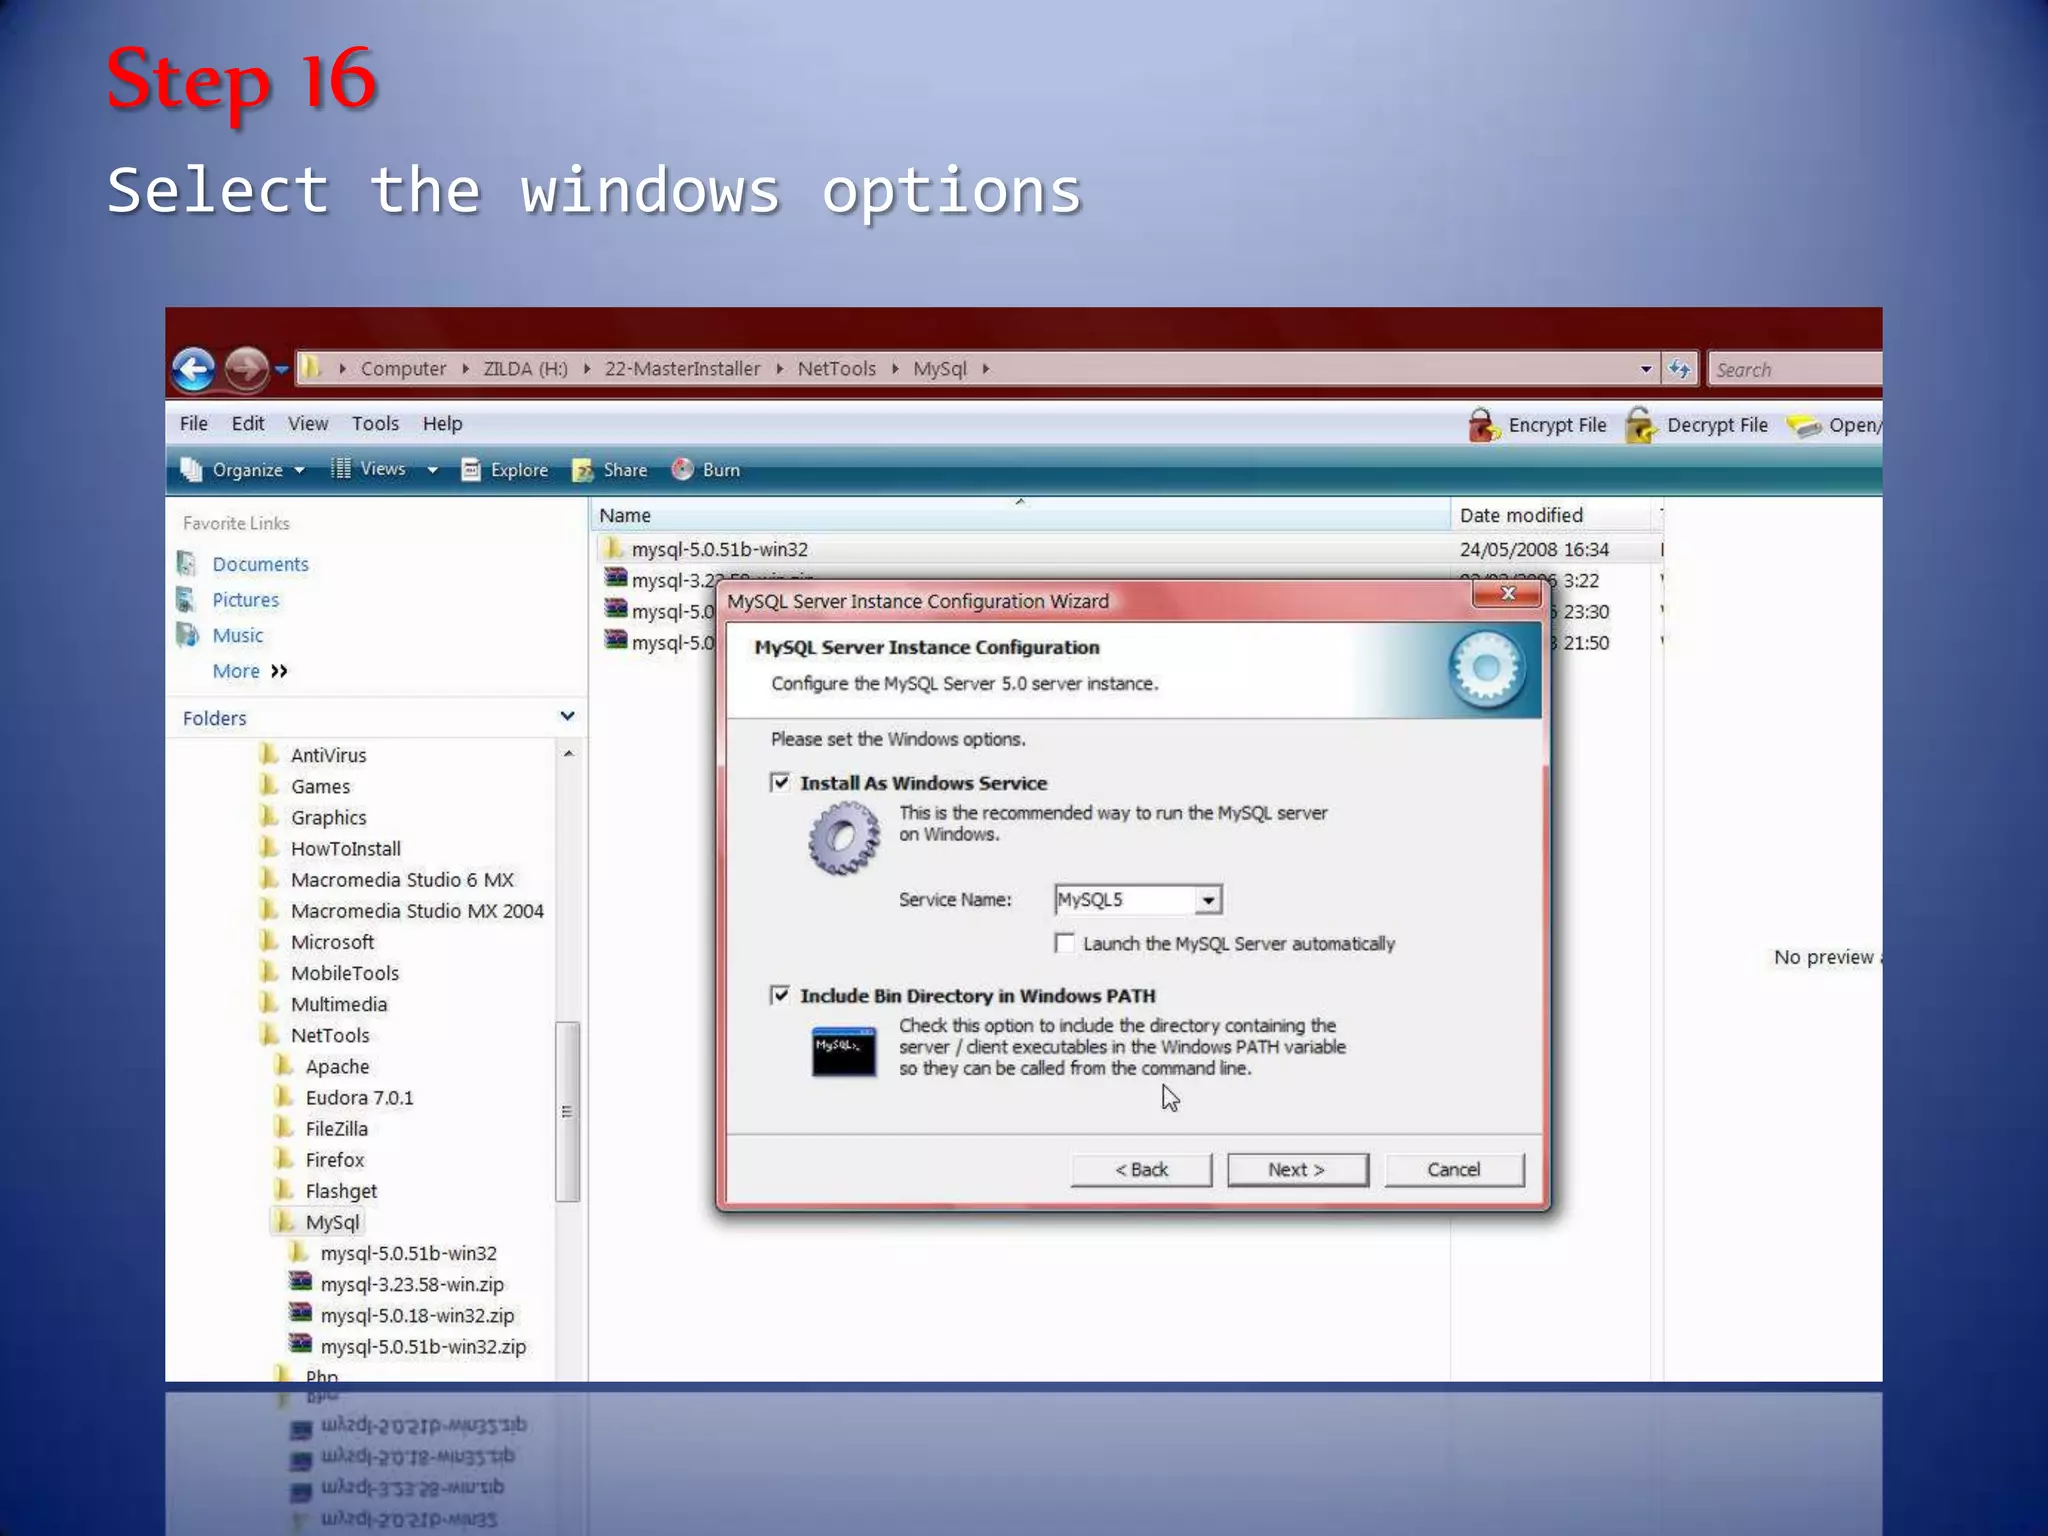2048x1536 pixels.
Task: Click the wizard header gear logo
Action: (1487, 669)
